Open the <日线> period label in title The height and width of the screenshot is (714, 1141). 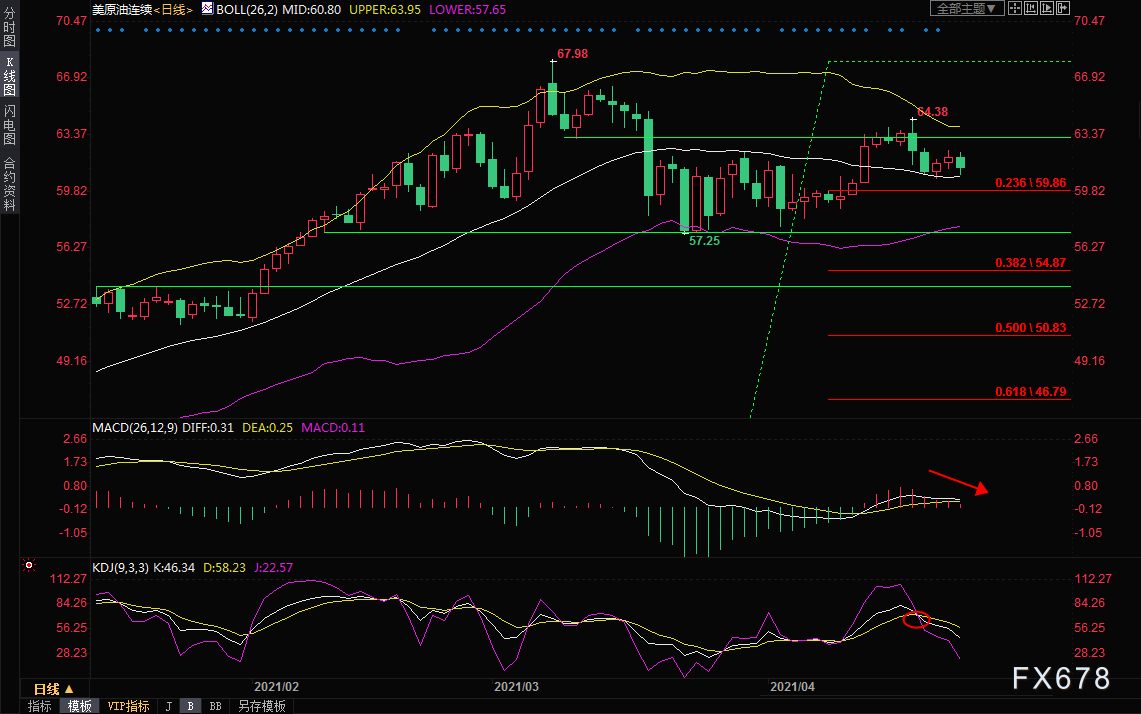[x=171, y=8]
